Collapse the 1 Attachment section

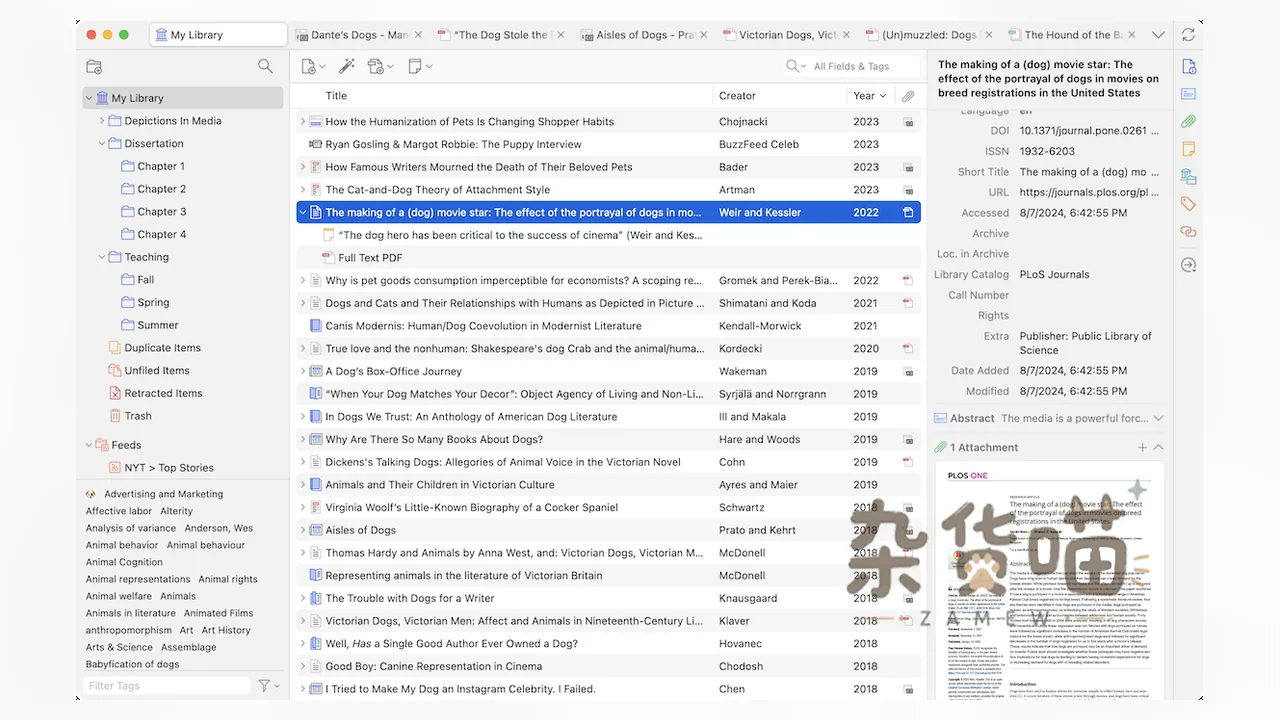tap(1158, 447)
